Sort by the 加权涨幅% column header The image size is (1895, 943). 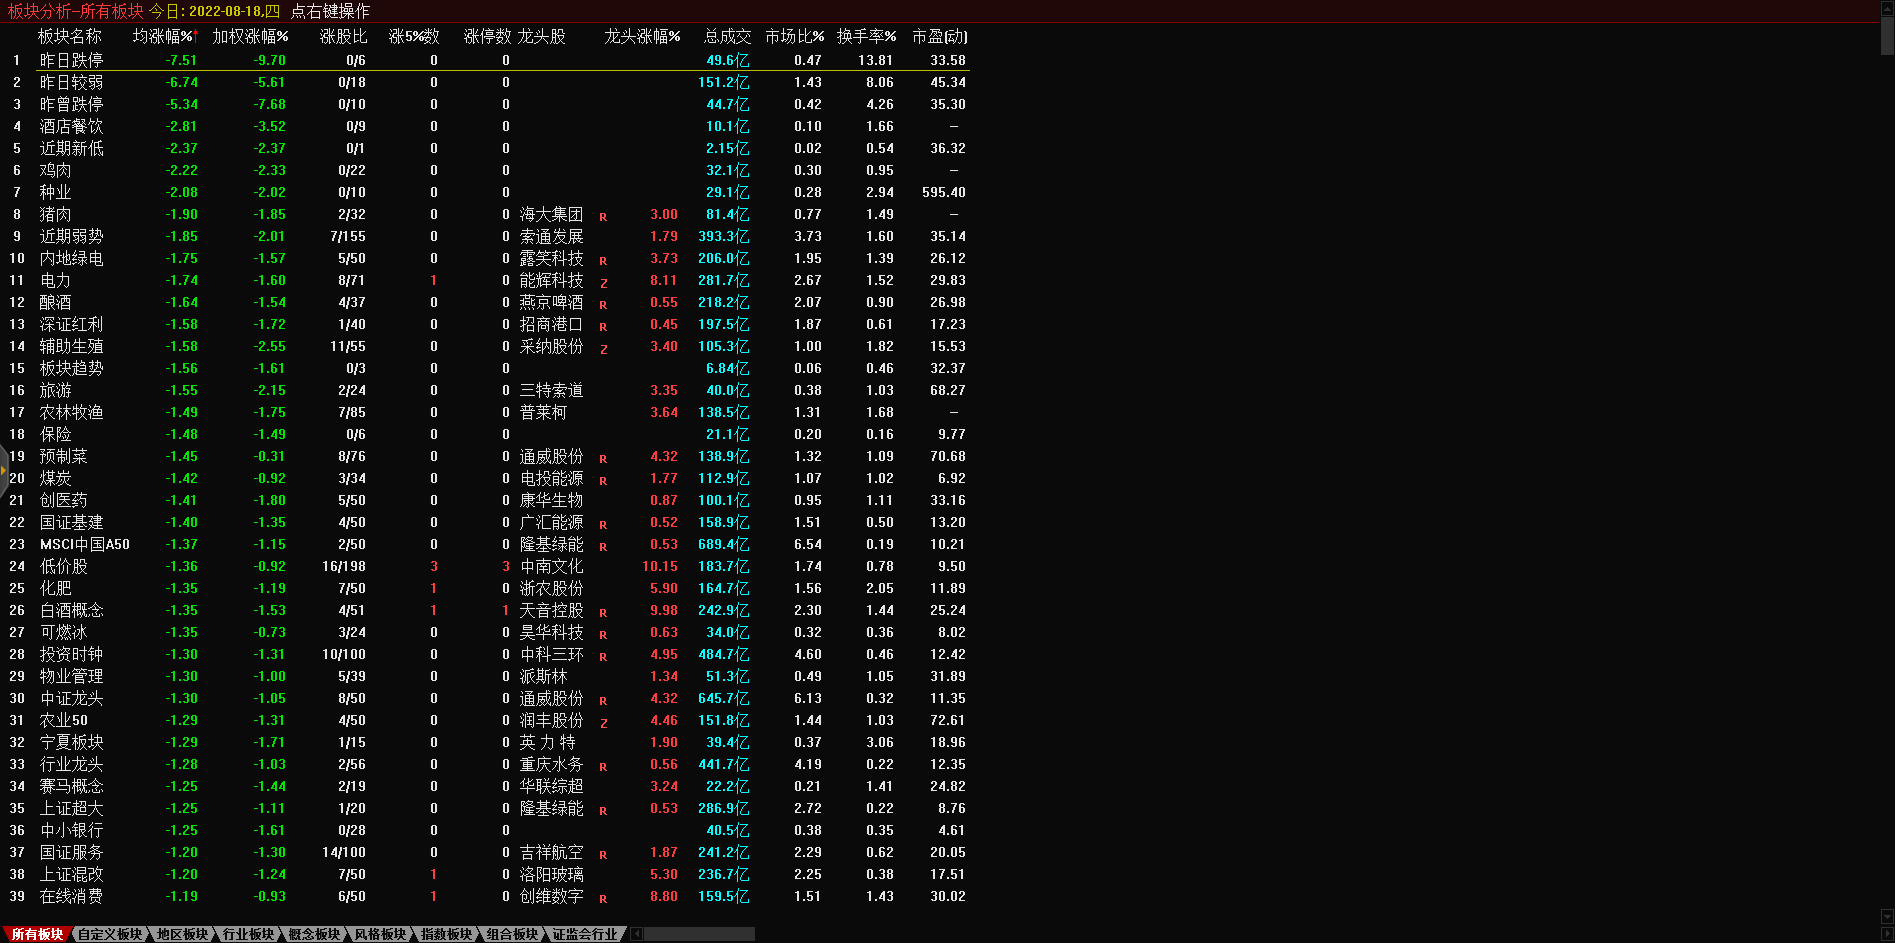tap(250, 36)
